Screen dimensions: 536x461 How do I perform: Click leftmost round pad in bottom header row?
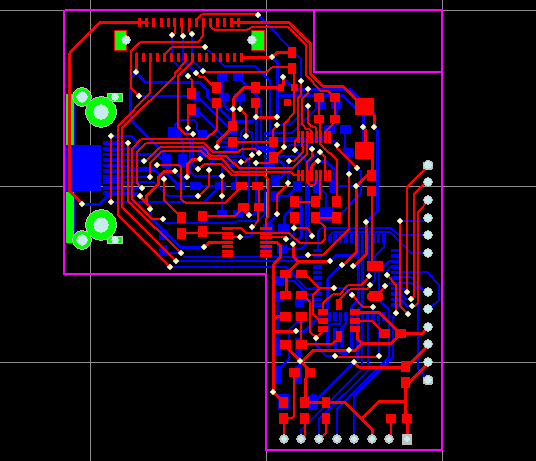click(x=284, y=439)
